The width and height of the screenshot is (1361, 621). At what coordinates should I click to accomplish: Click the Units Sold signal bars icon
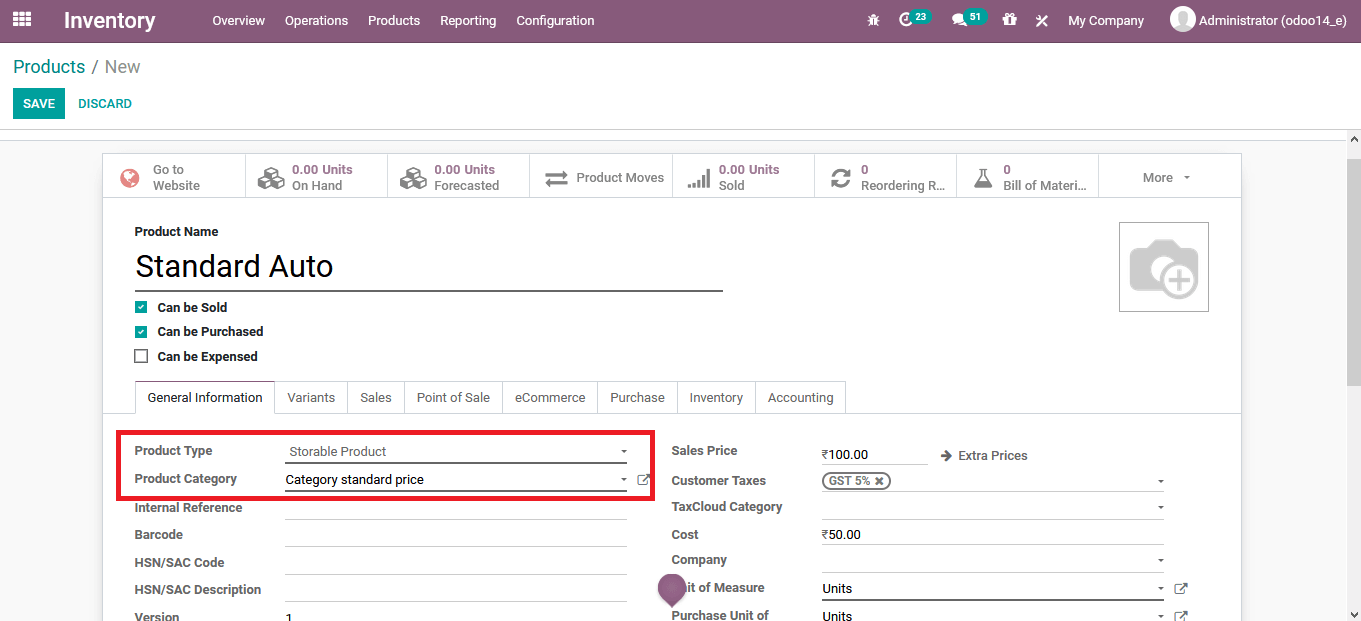click(x=698, y=178)
